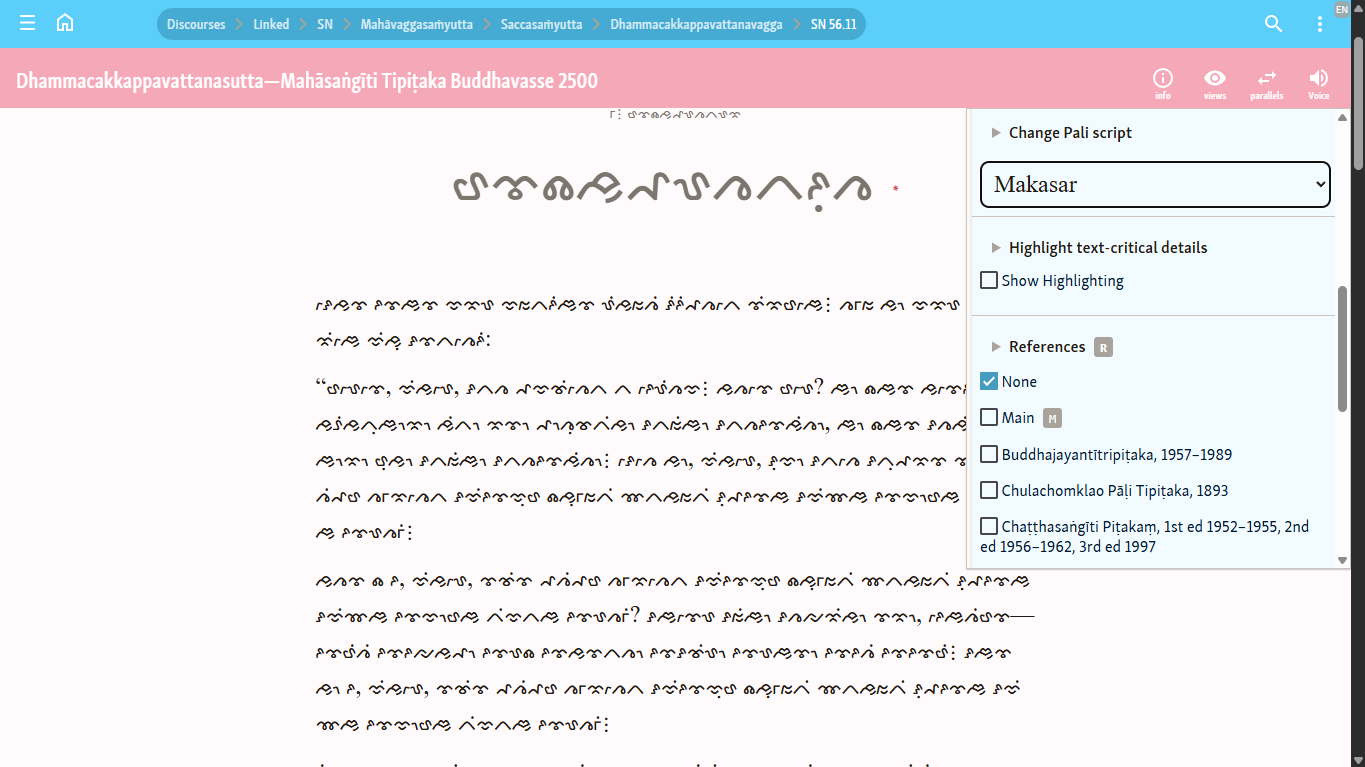This screenshot has width=1365, height=767.
Task: Expand Change Pali script details
Action: pos(996,133)
